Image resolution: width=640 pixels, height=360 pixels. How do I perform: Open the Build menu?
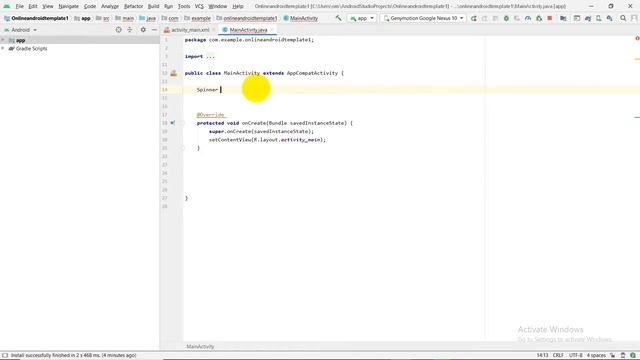coord(153,6)
